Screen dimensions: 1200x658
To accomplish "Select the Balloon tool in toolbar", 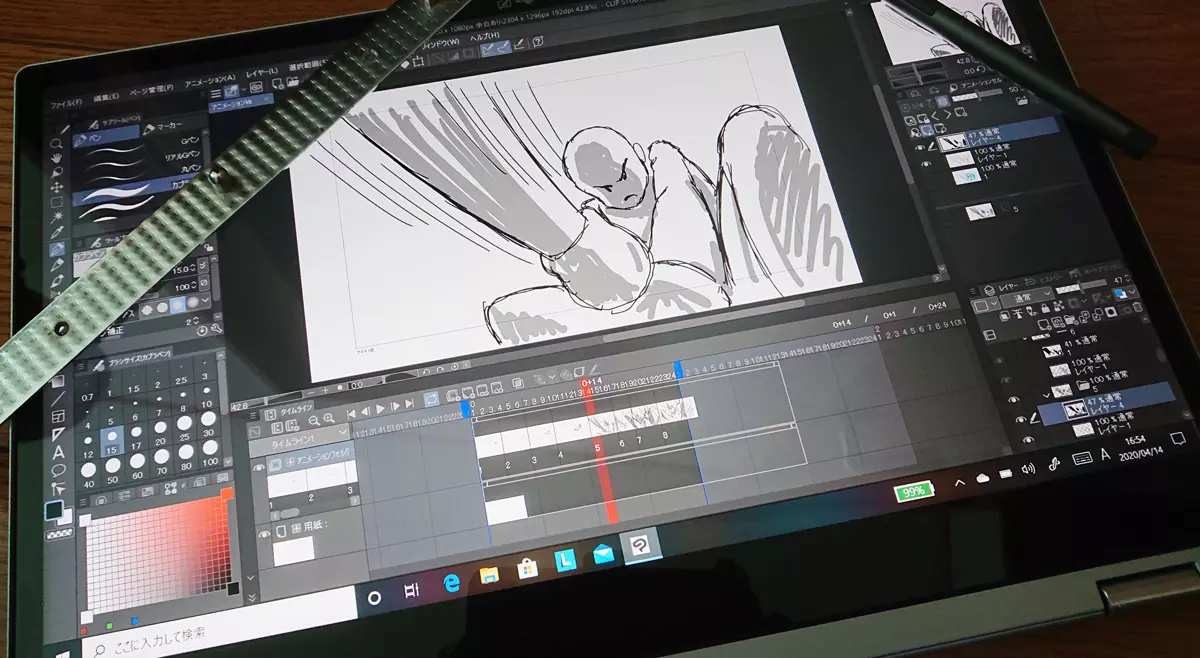I will (58, 470).
